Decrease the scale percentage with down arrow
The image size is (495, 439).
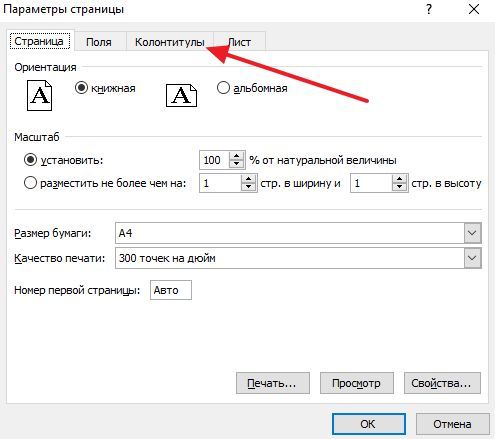point(236,164)
